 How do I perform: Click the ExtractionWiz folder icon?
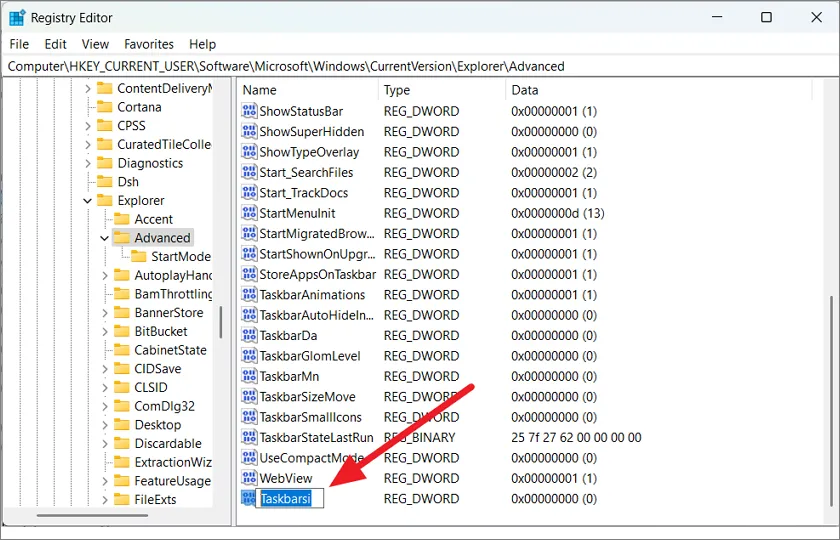(x=122, y=462)
